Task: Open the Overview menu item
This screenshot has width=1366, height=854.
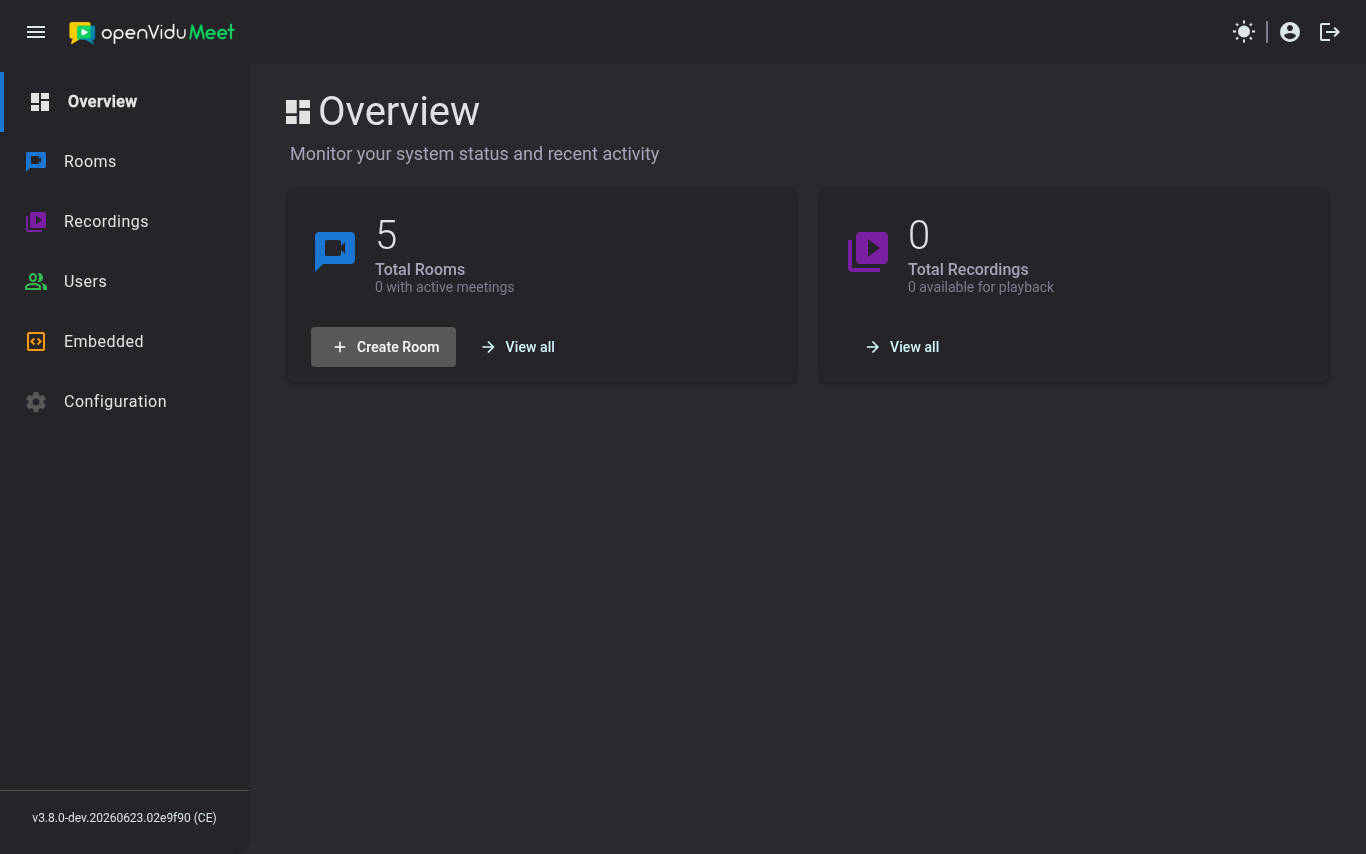Action: coord(126,102)
